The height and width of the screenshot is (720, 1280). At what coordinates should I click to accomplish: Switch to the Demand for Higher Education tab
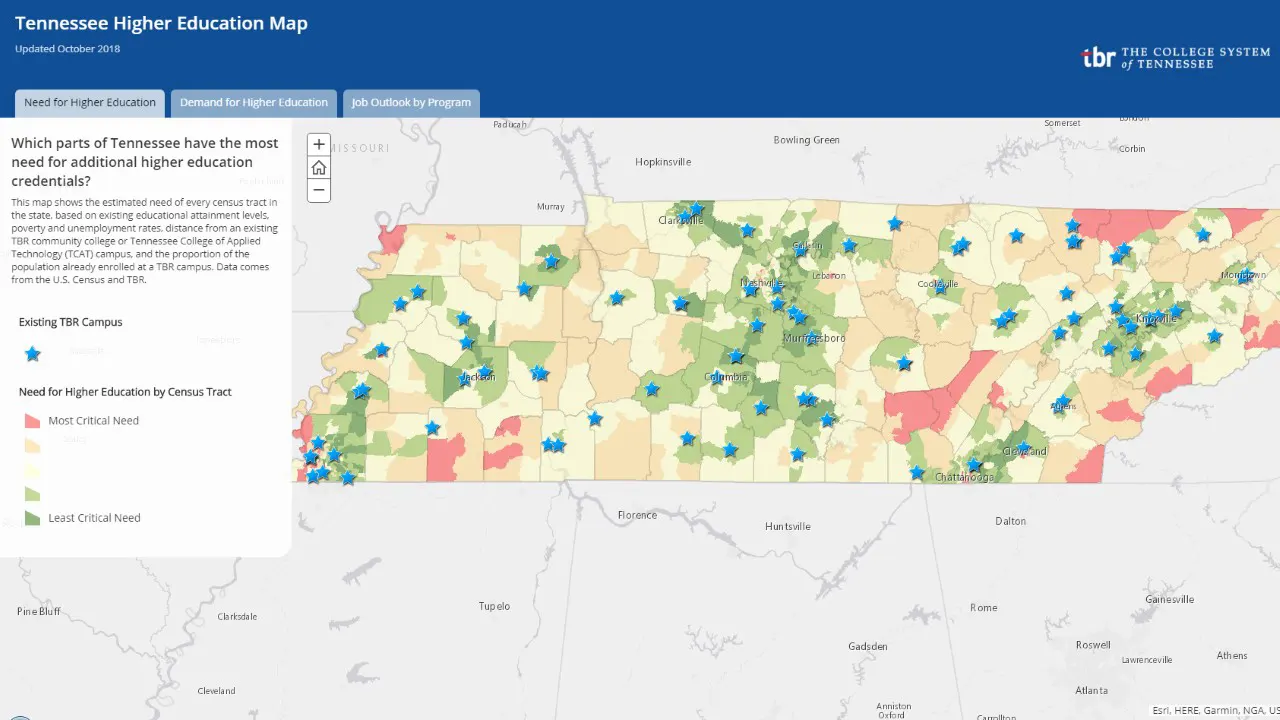tap(253, 102)
